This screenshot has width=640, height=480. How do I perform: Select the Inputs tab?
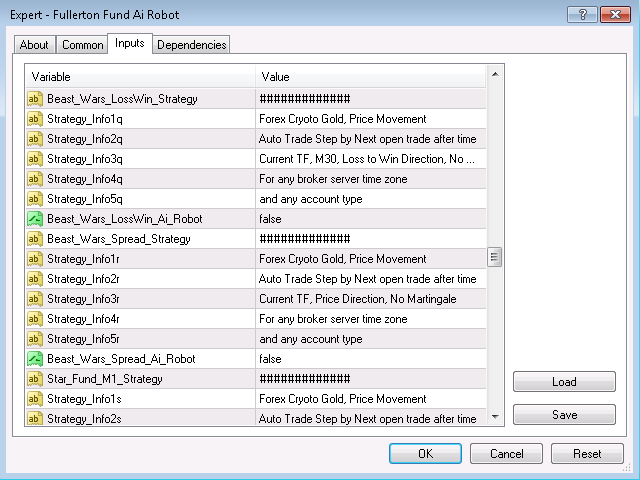(x=130, y=43)
